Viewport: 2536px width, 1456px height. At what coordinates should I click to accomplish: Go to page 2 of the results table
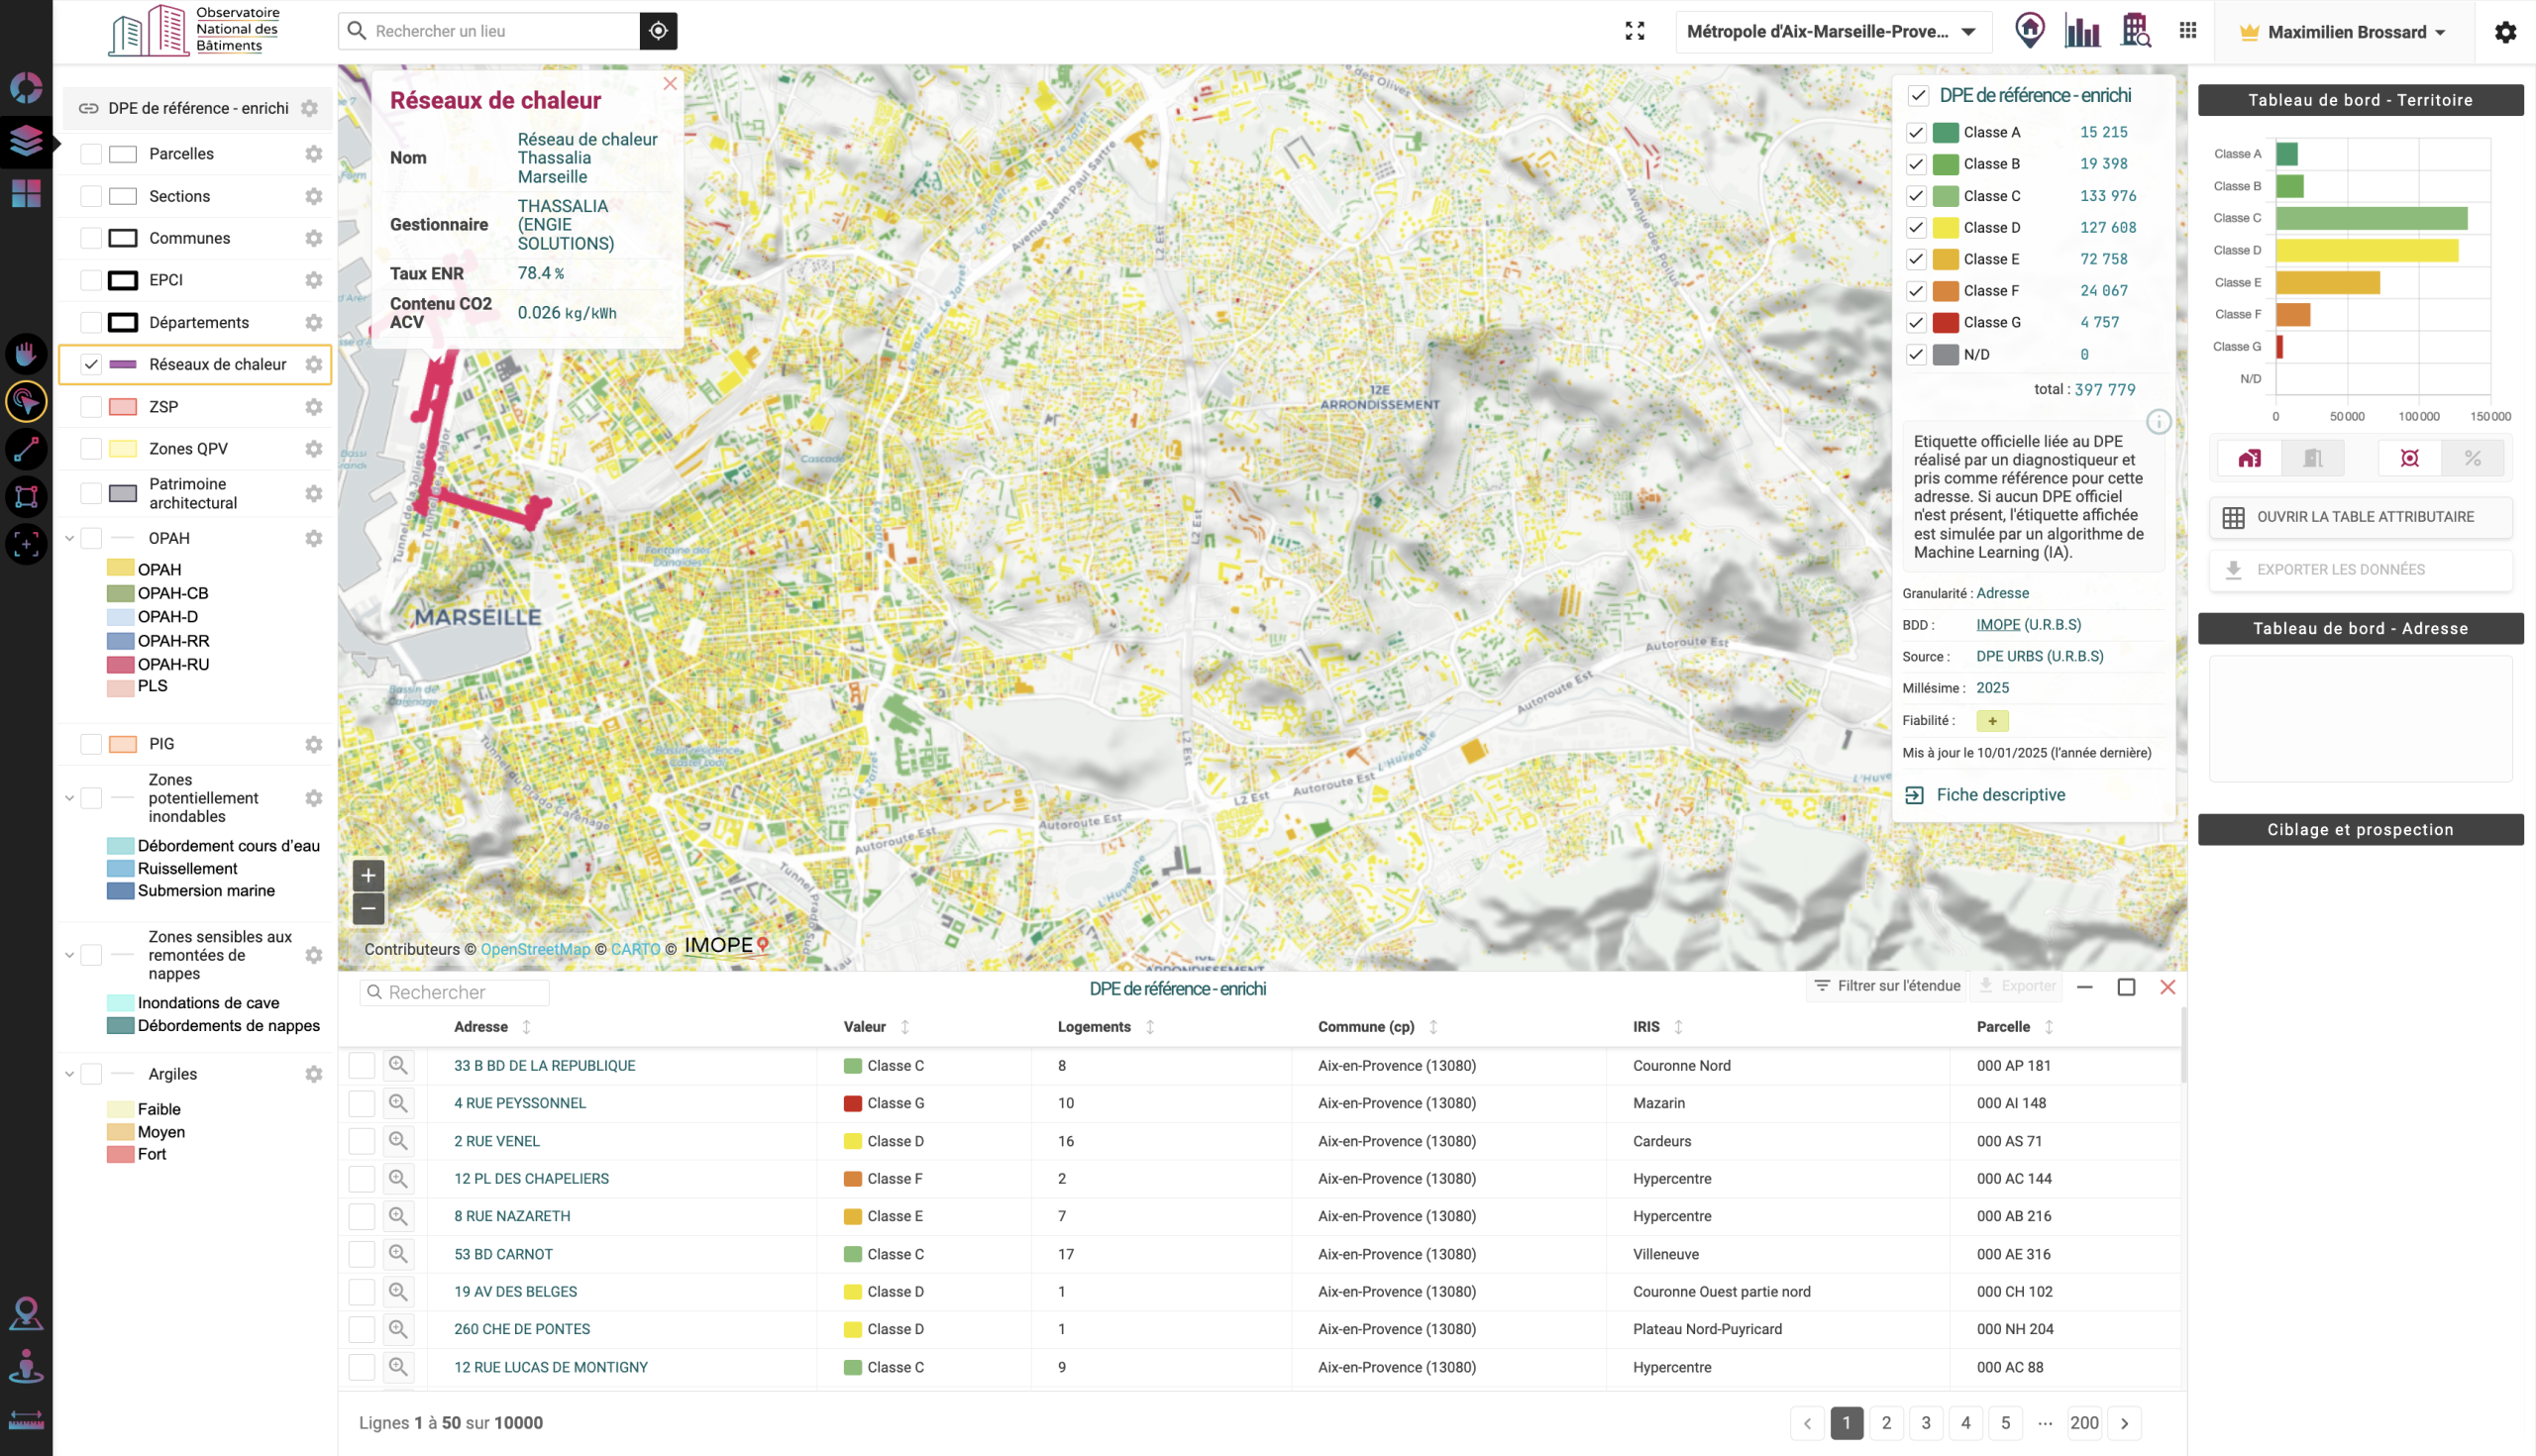tap(1886, 1423)
